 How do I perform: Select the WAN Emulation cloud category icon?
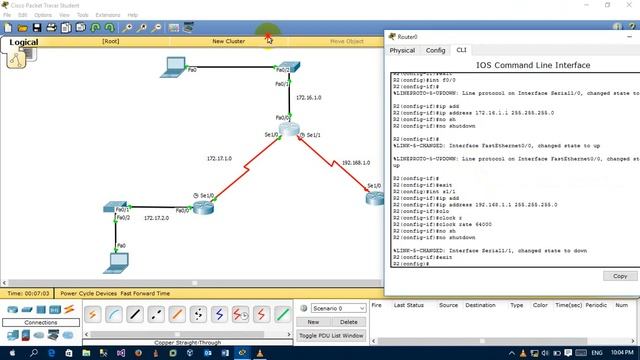tap(39, 336)
